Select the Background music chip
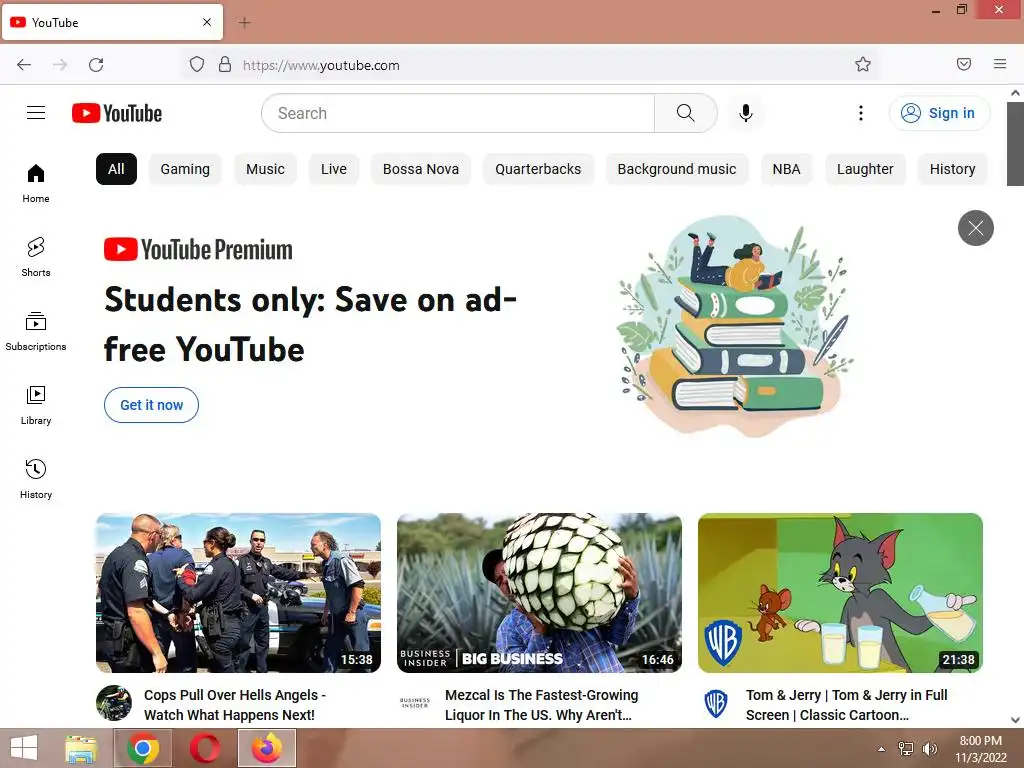Screen dimensions: 1024x768 coord(677,169)
